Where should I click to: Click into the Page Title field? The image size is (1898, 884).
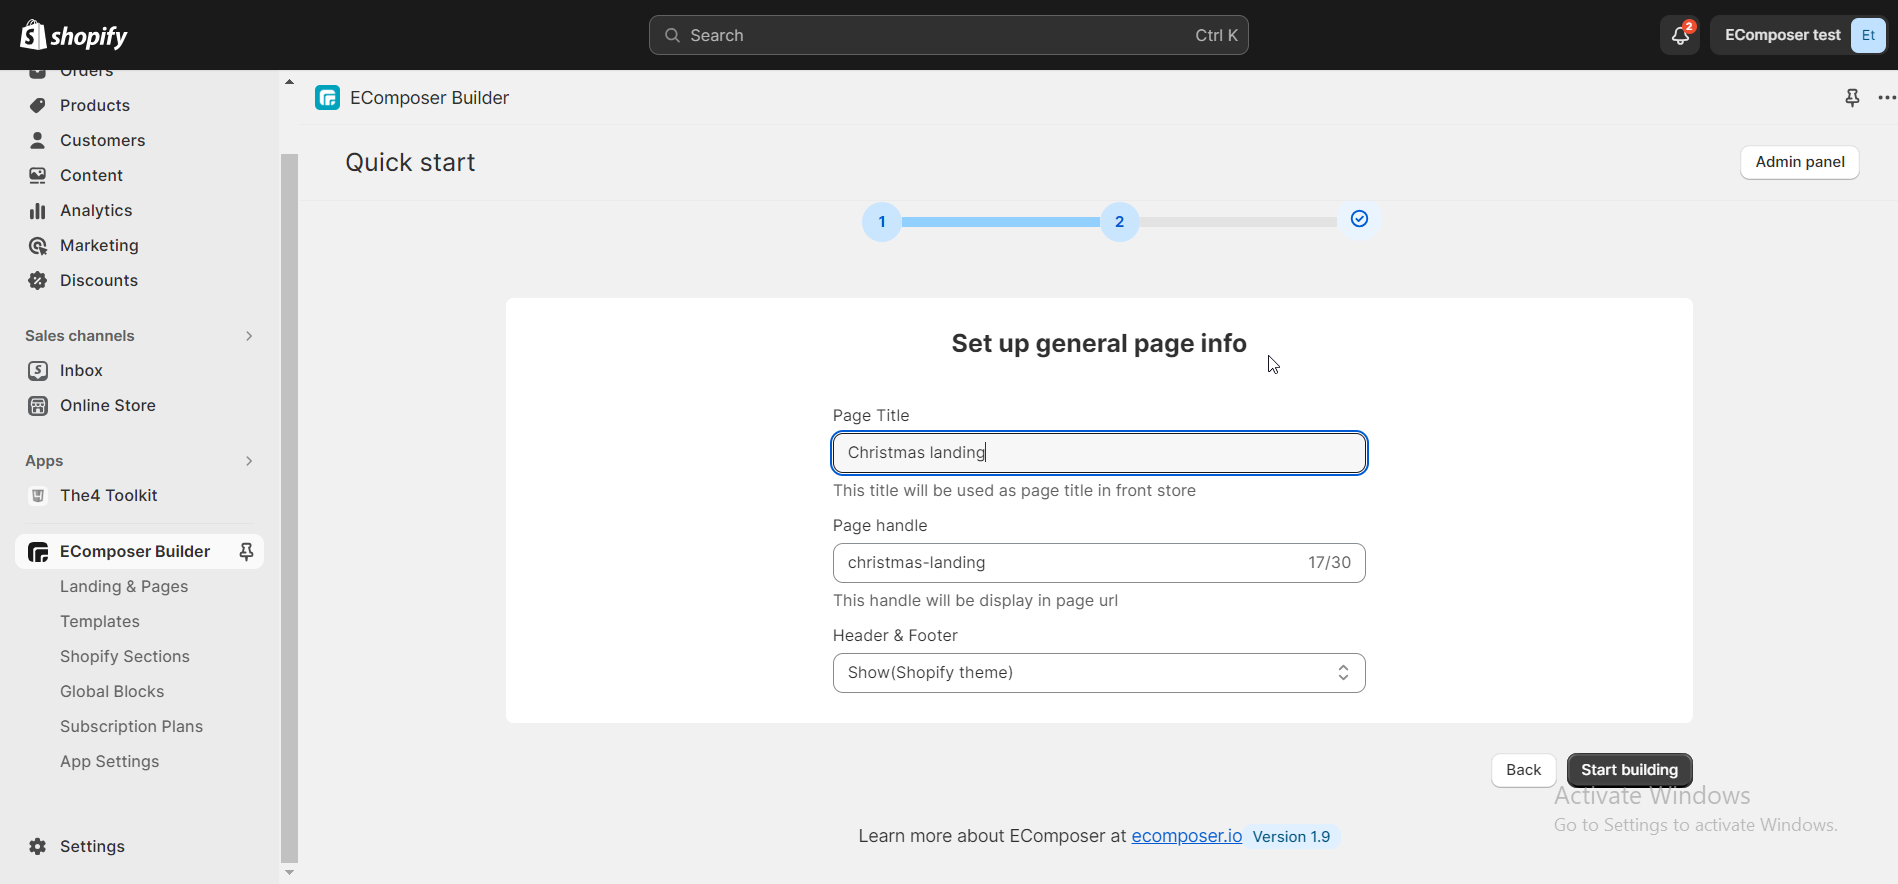tap(1099, 453)
